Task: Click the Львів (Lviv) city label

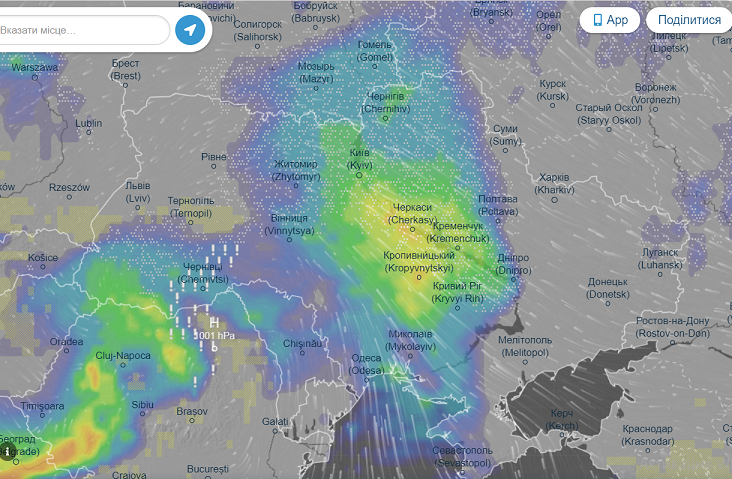Action: [x=137, y=192]
